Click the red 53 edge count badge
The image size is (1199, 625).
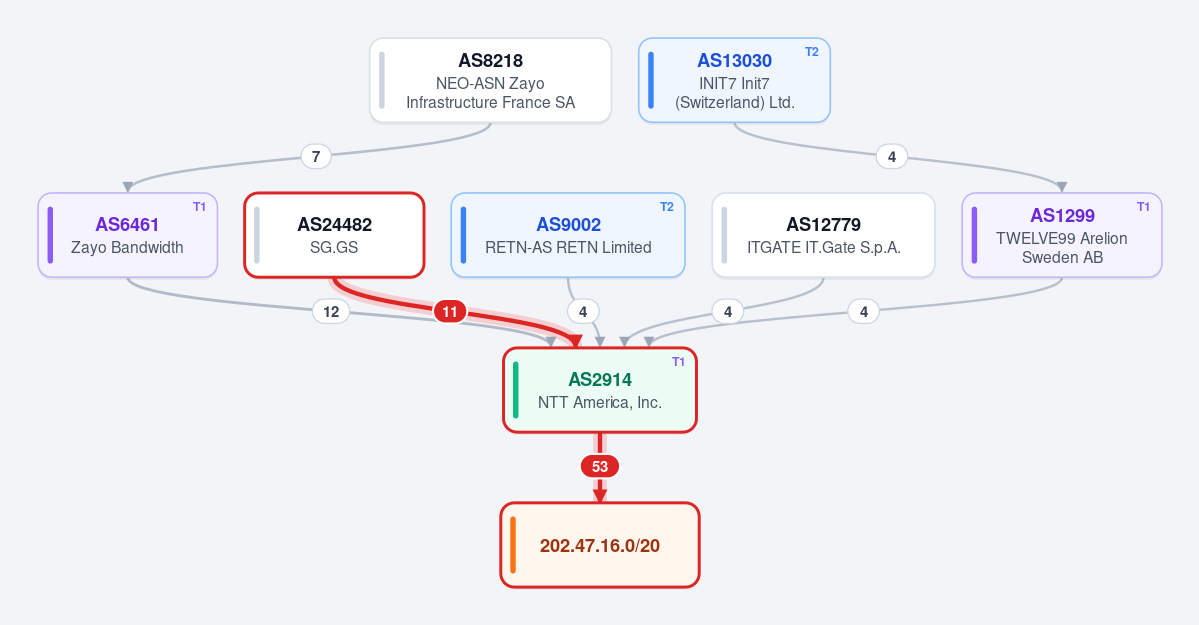600,467
